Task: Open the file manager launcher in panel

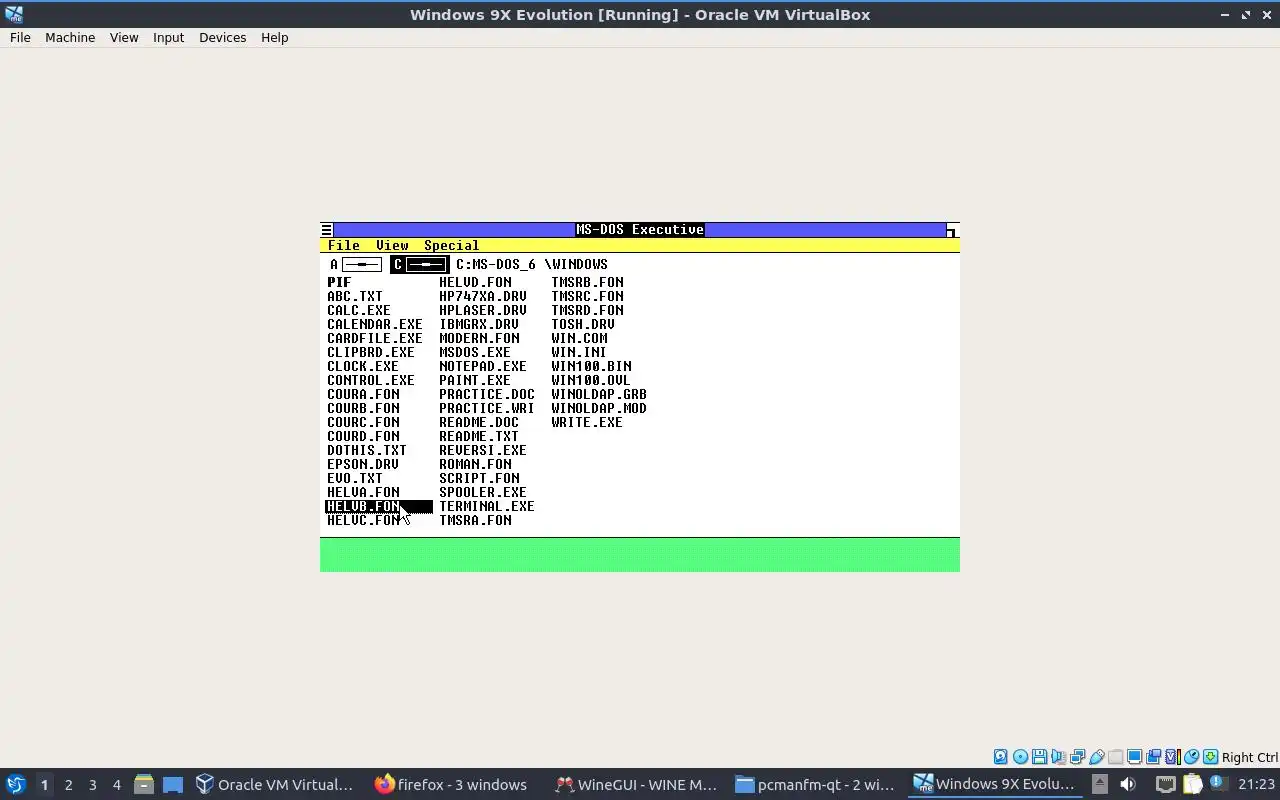Action: click(x=143, y=784)
